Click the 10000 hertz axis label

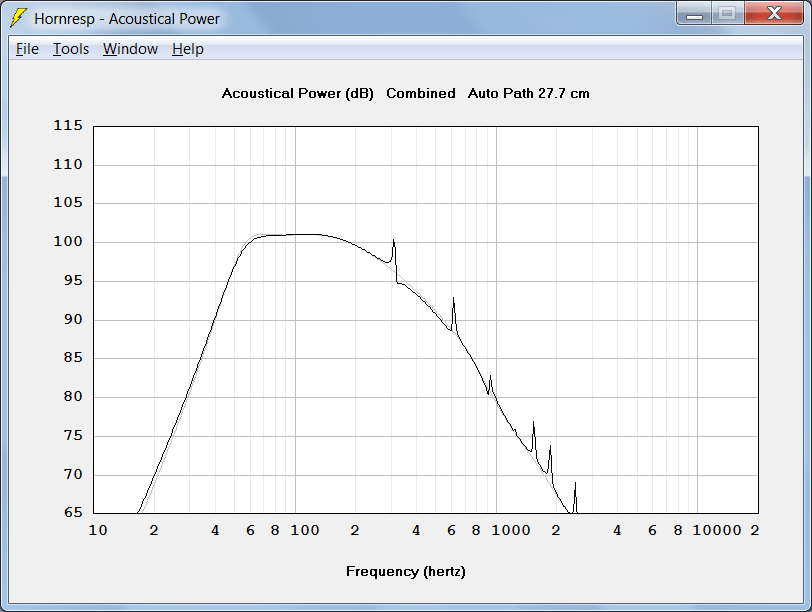717,530
